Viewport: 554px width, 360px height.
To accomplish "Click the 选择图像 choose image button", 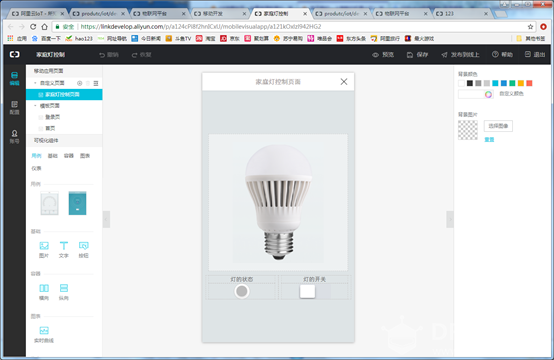I will coord(498,126).
